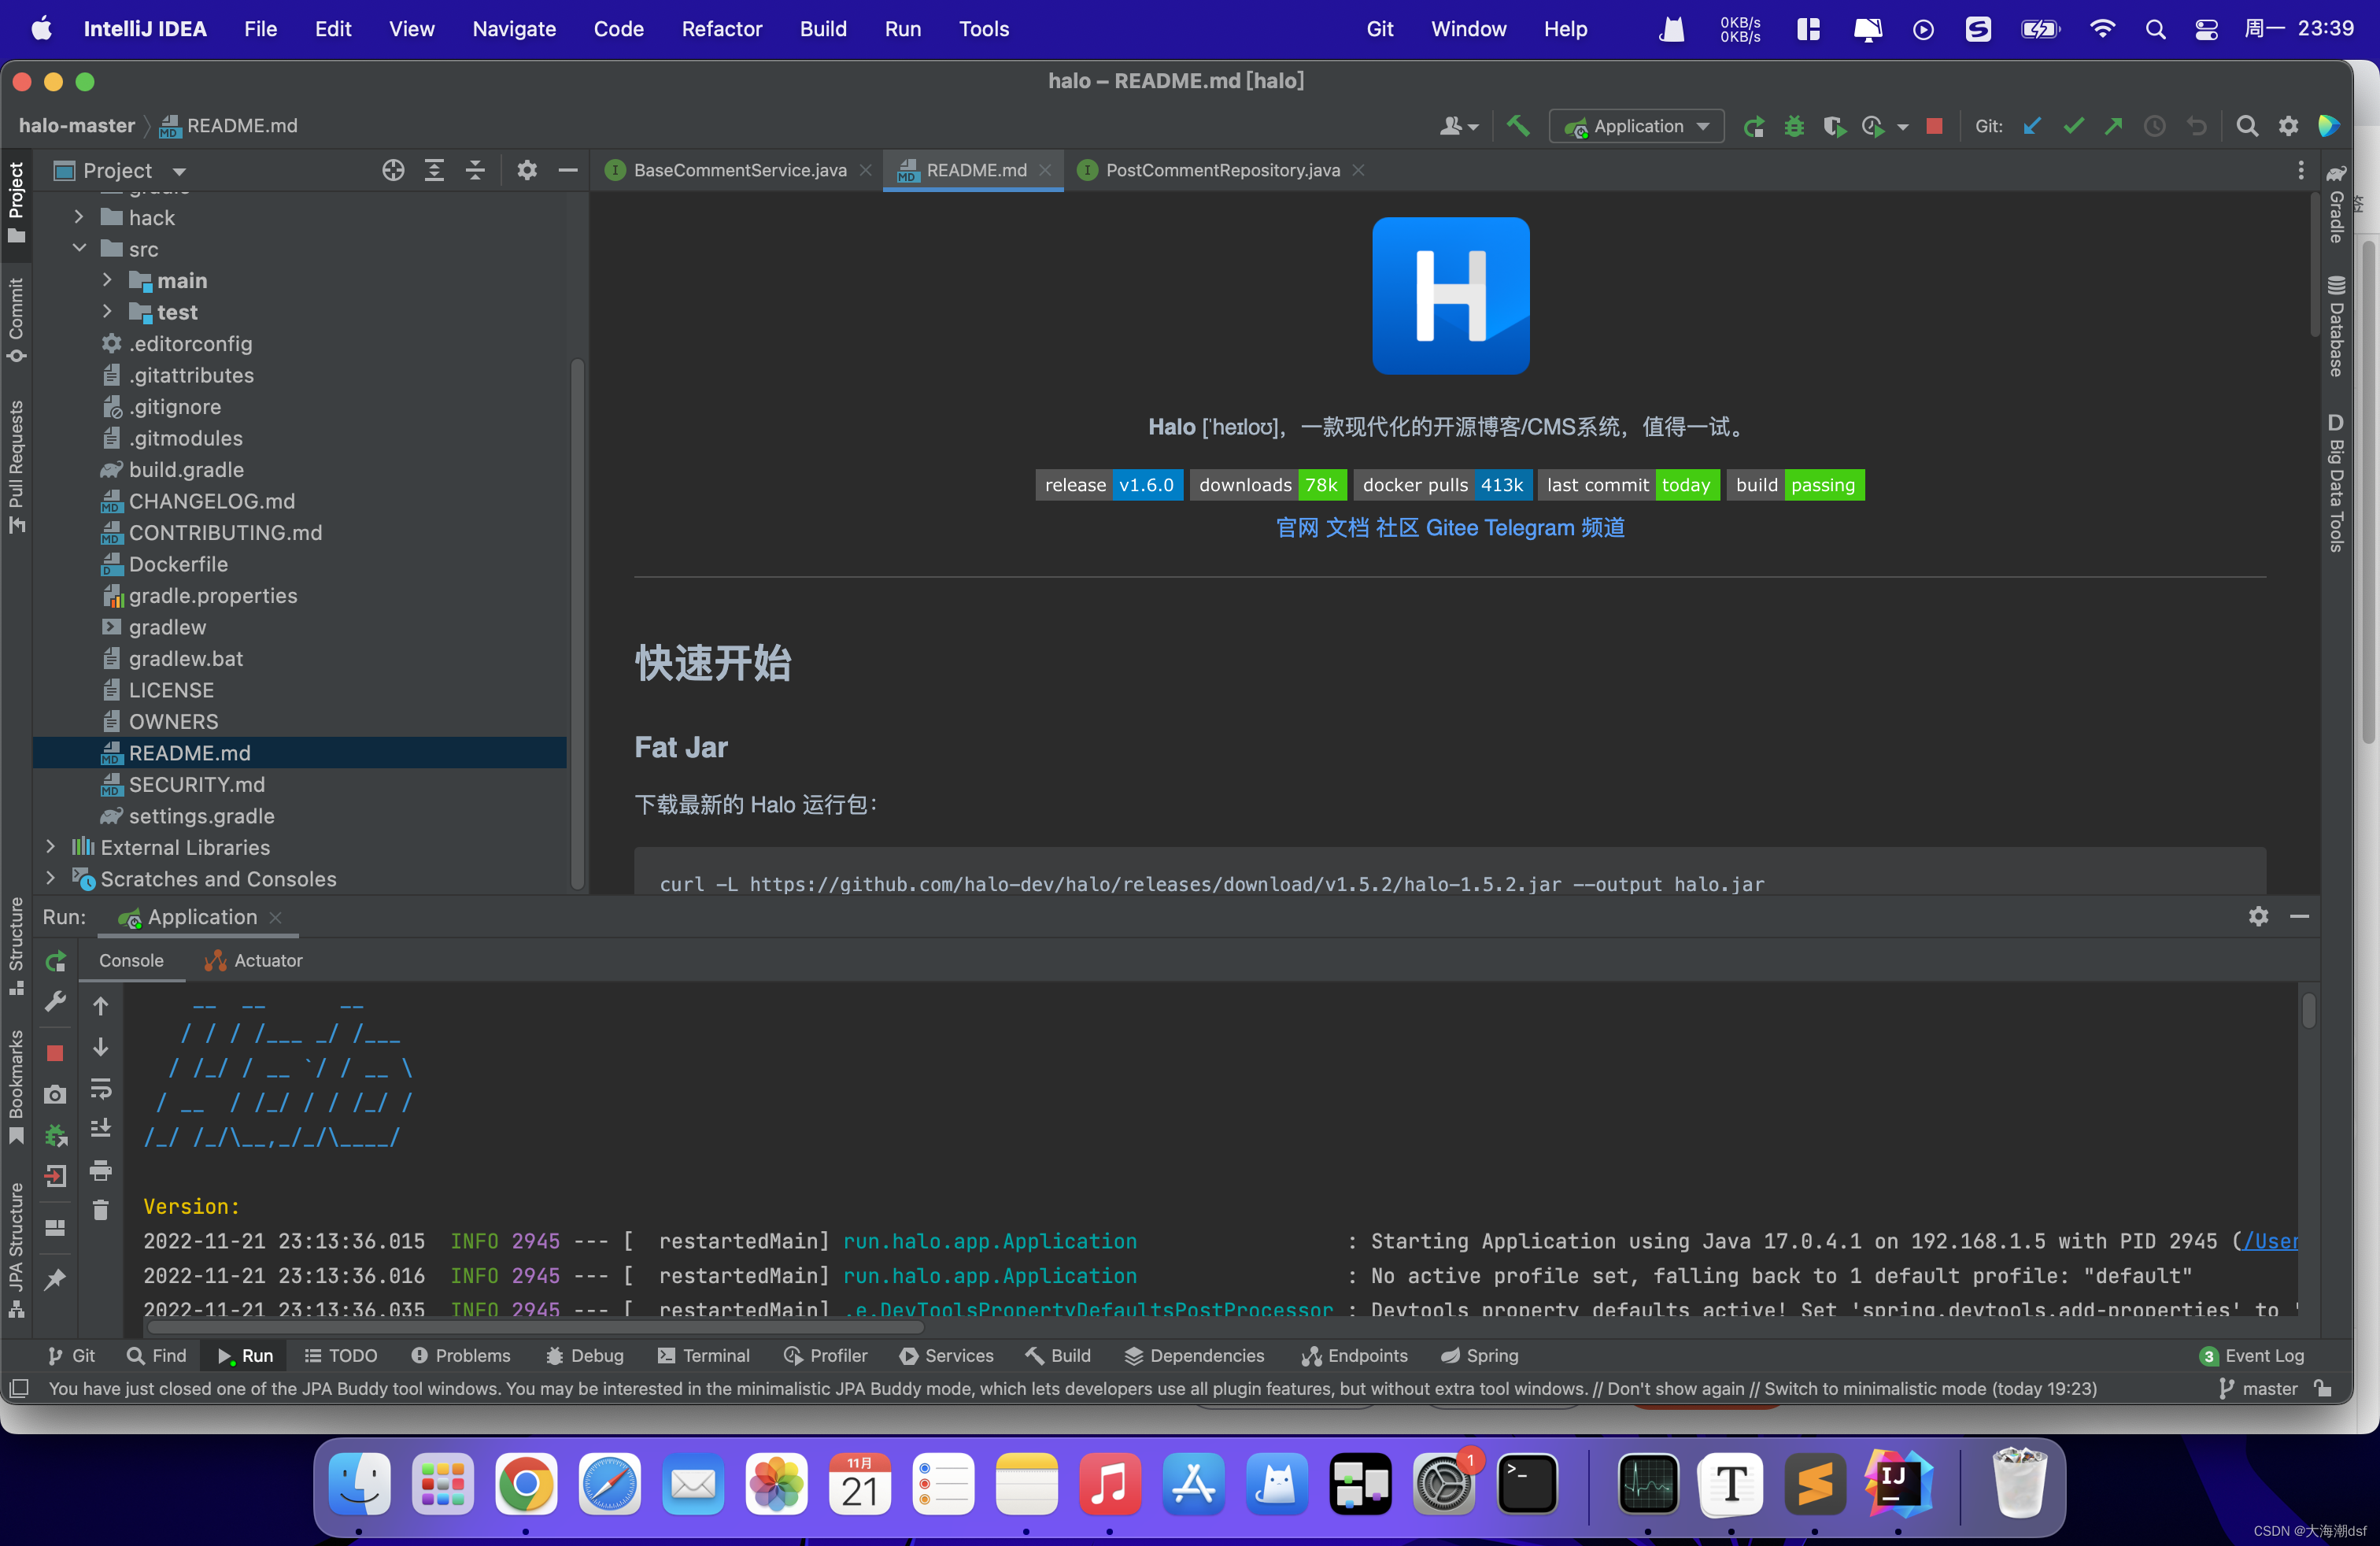Select build.gradle in project tree
This screenshot has width=2380, height=1546.
coord(186,470)
